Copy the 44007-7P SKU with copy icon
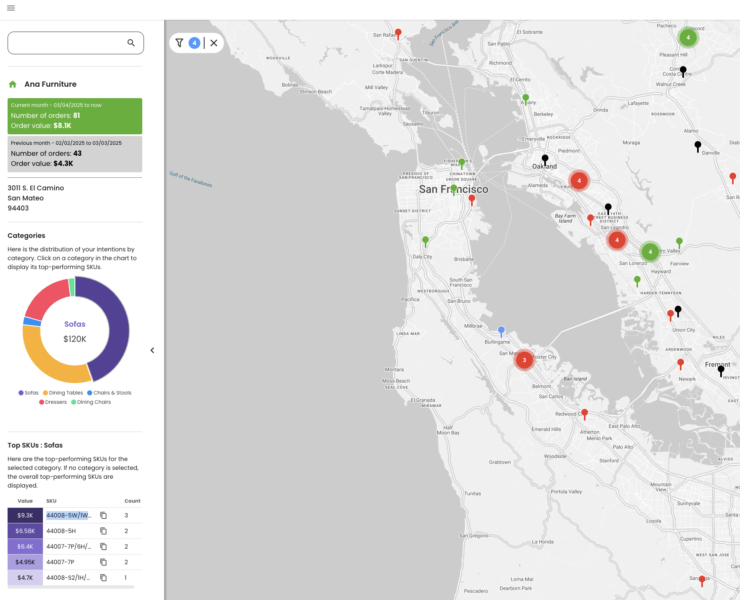740x600 pixels. pos(103,562)
